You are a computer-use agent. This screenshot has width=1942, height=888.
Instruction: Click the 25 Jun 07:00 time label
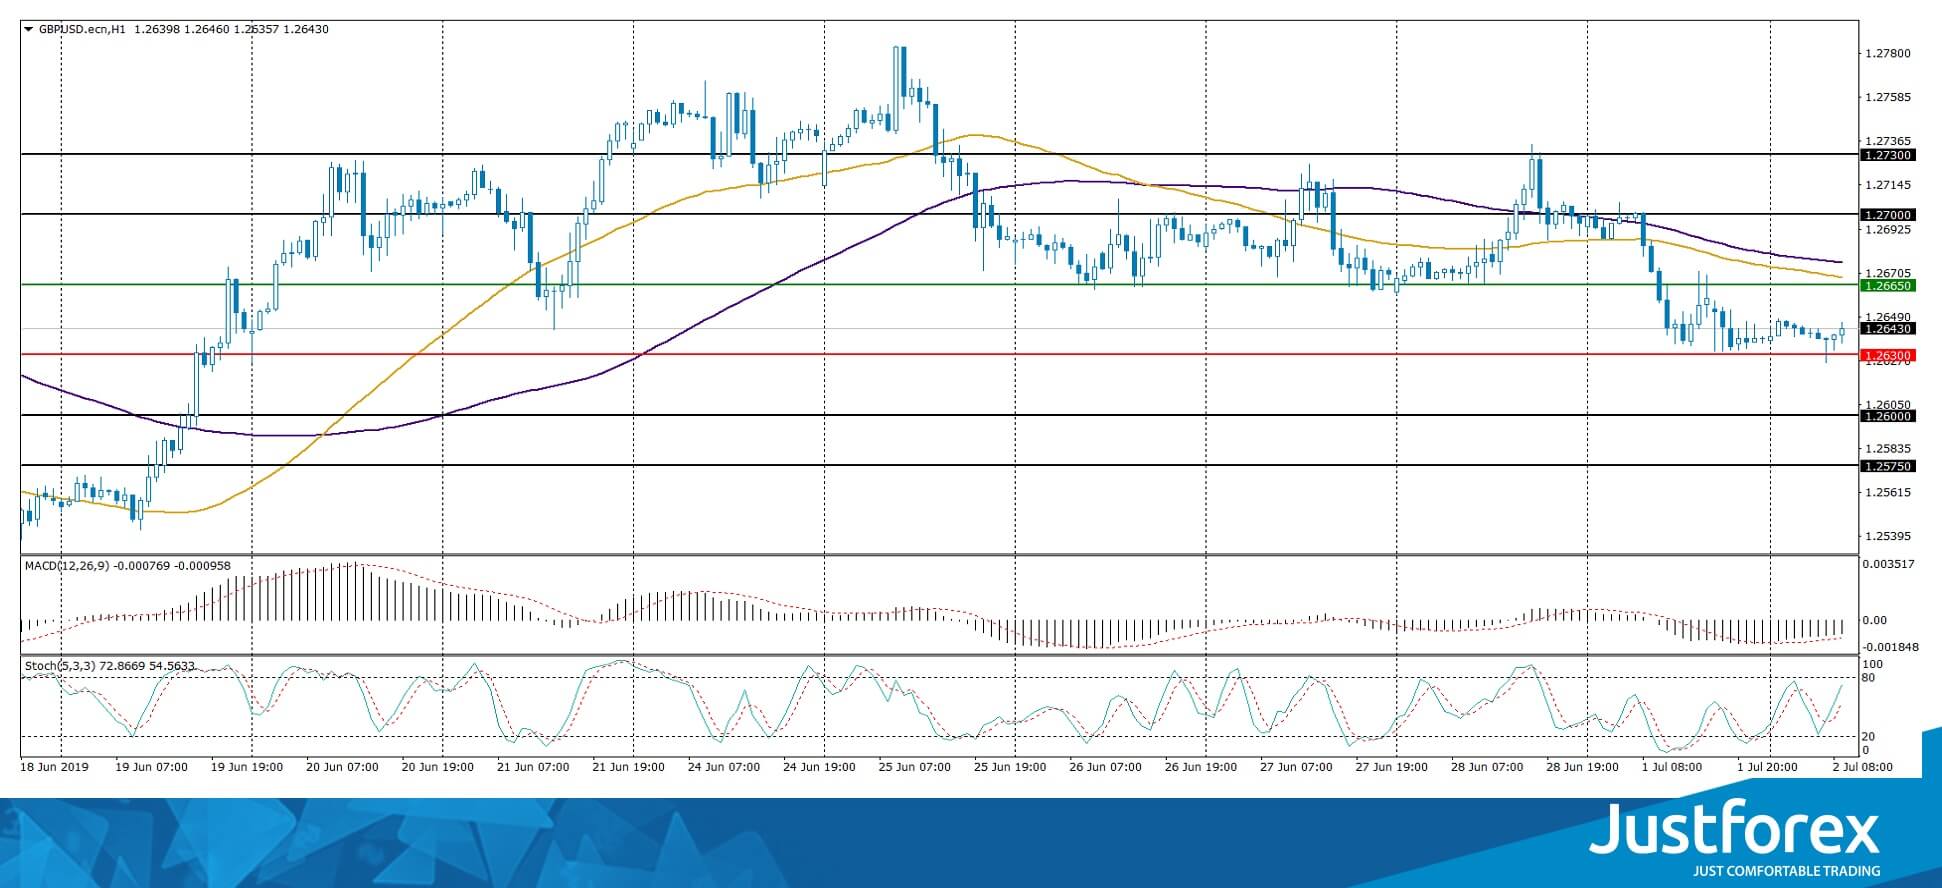914,767
